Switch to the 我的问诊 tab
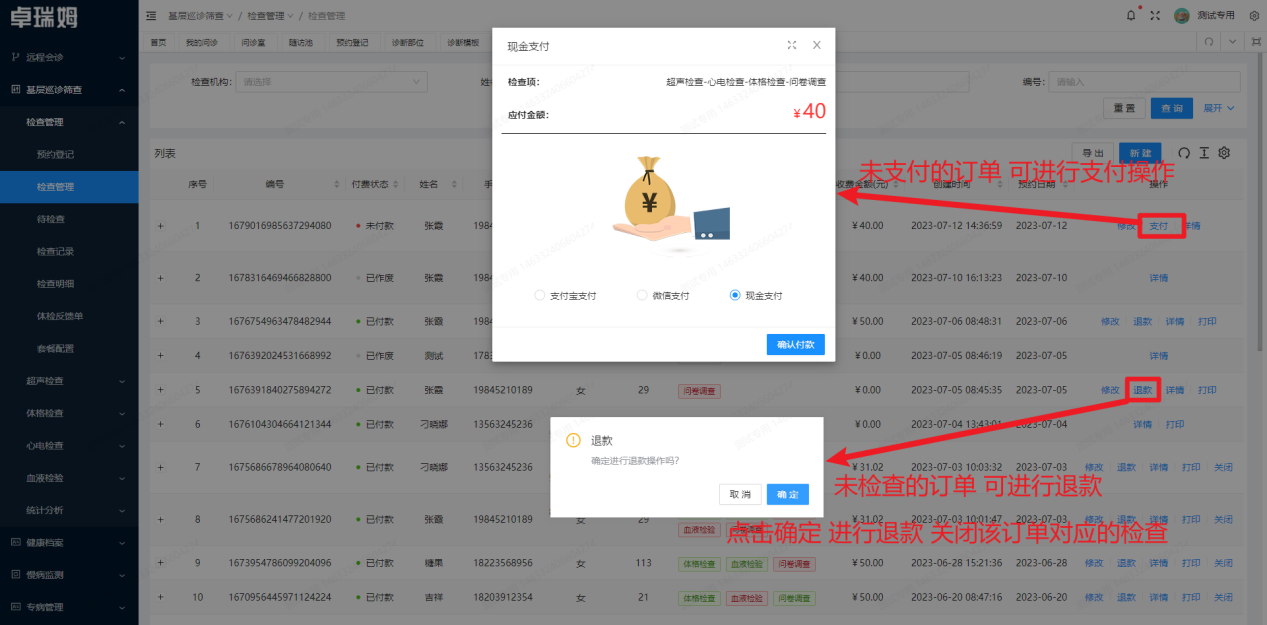The height and width of the screenshot is (625, 1267). click(x=201, y=42)
